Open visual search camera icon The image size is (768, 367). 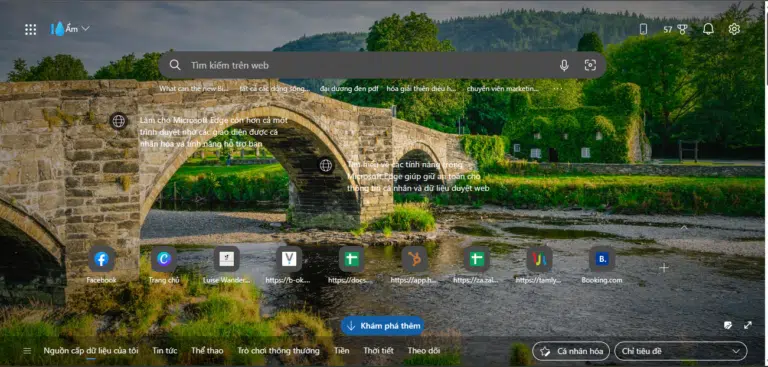590,65
